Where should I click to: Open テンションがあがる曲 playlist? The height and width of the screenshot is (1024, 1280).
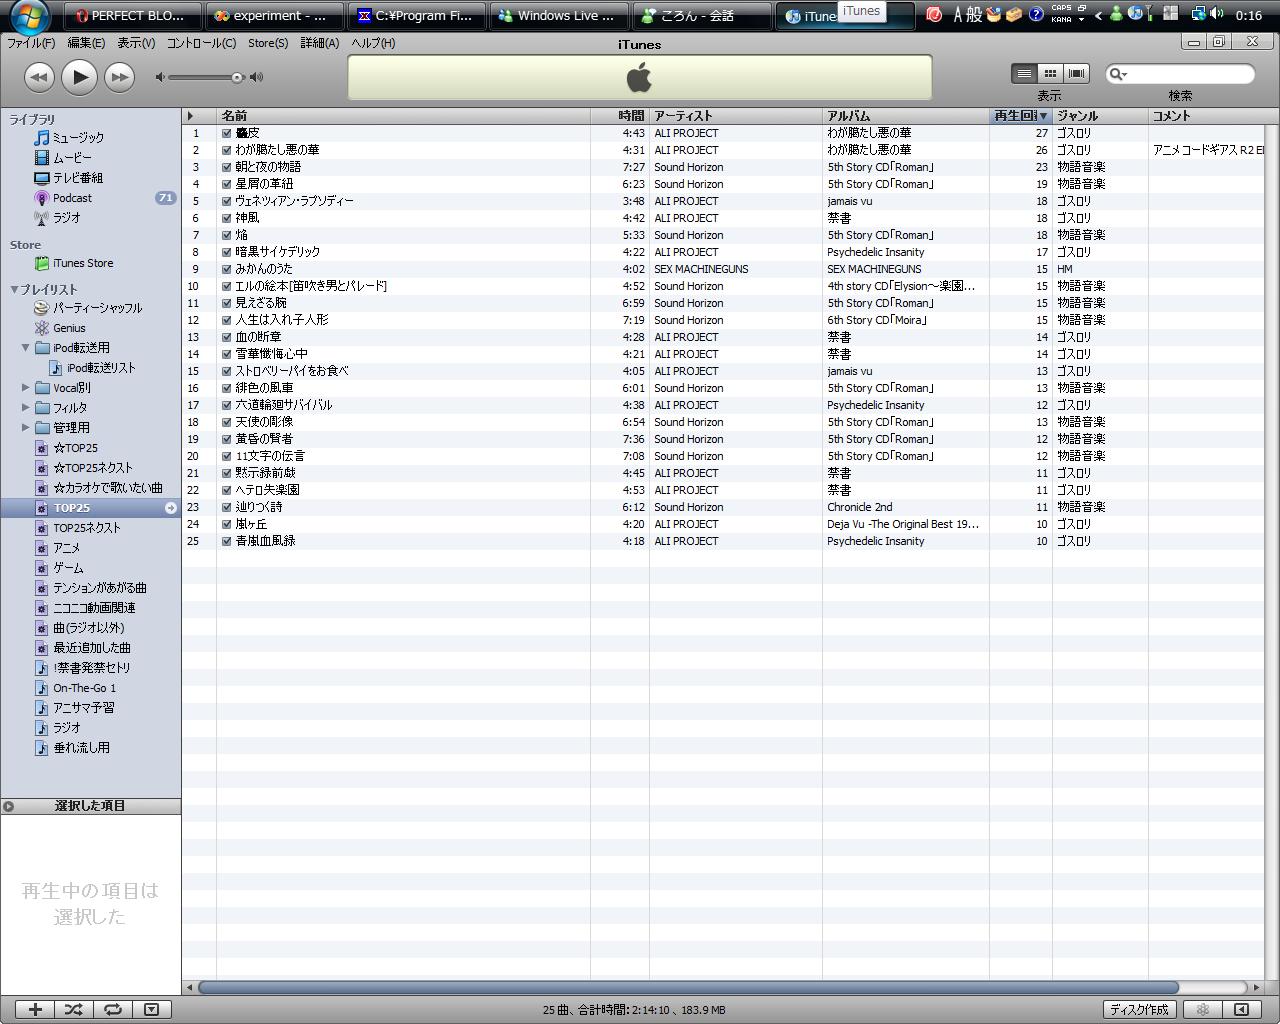coord(90,588)
